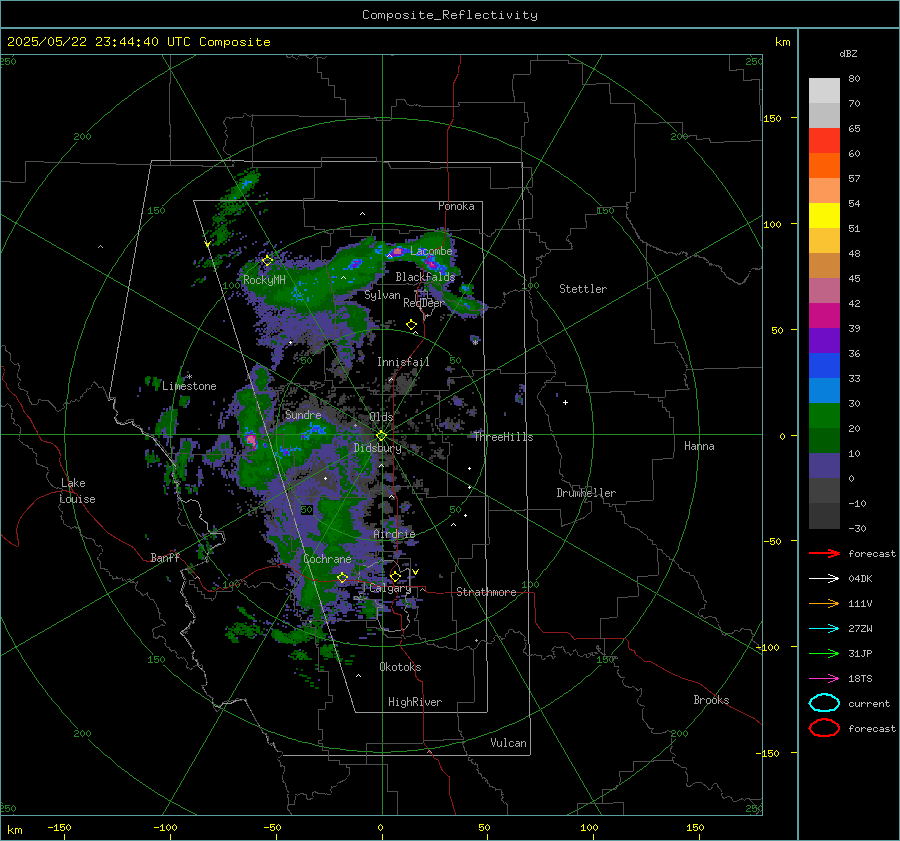Click the Didsbury map label

378,448
